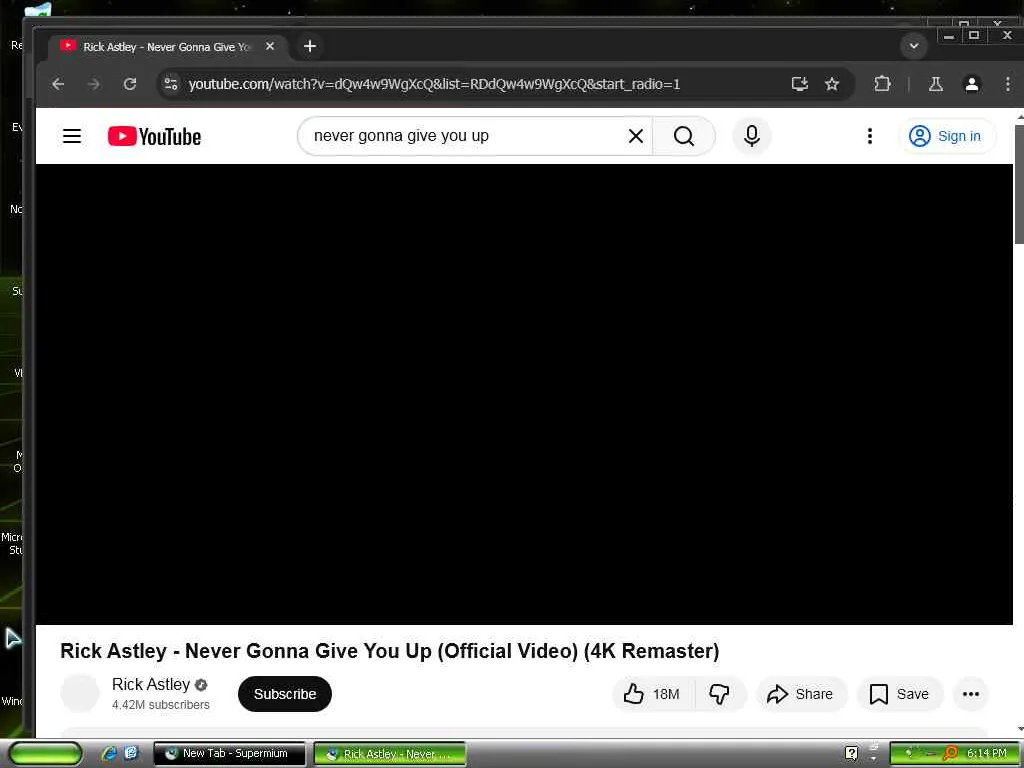Open the tab search dropdown chevron
1024x768 pixels.
point(914,46)
